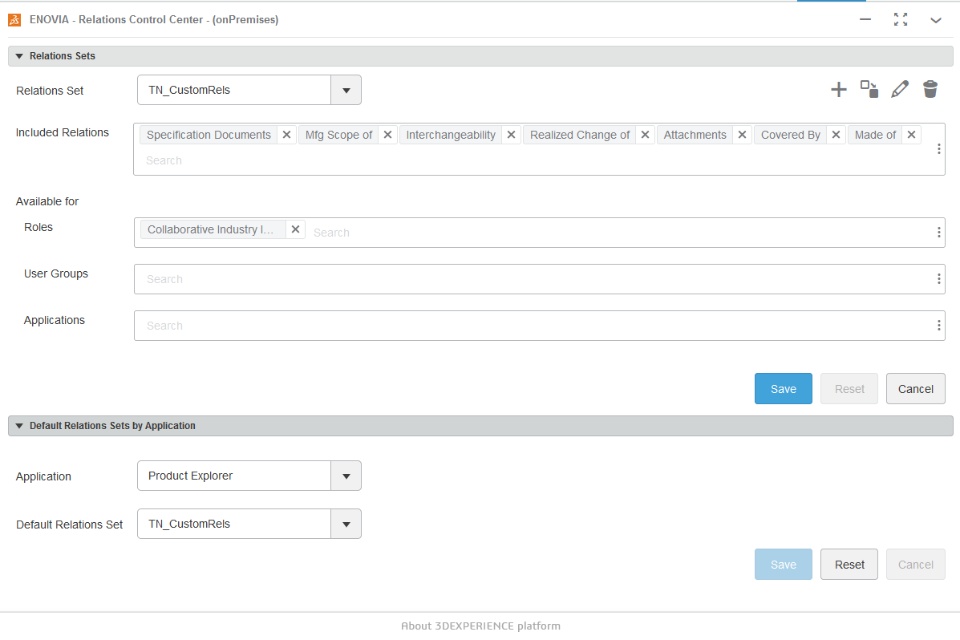This screenshot has height=640, width=960.
Task: Click the trash delete relations set icon
Action: 930,90
